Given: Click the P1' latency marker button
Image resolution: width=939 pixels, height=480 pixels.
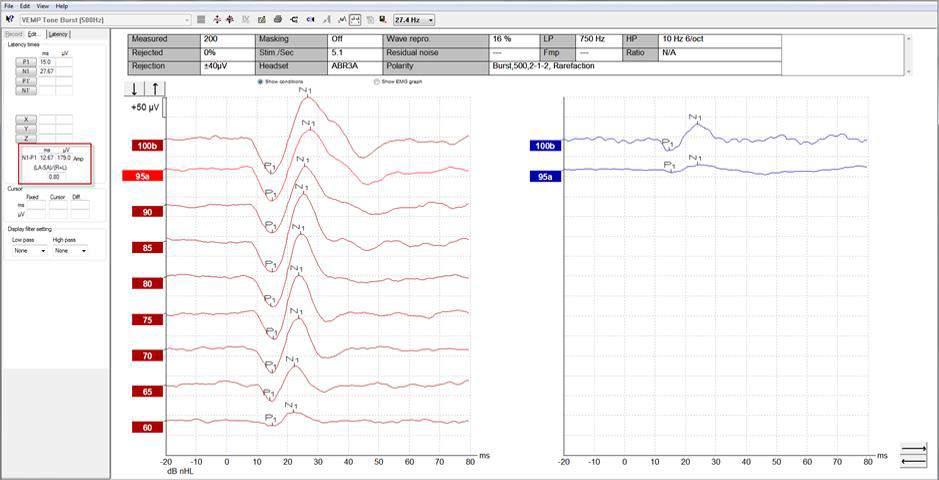Looking at the screenshot, I should [x=26, y=81].
